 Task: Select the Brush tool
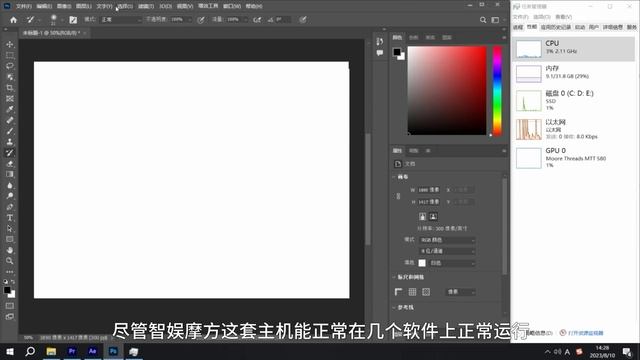pos(10,131)
